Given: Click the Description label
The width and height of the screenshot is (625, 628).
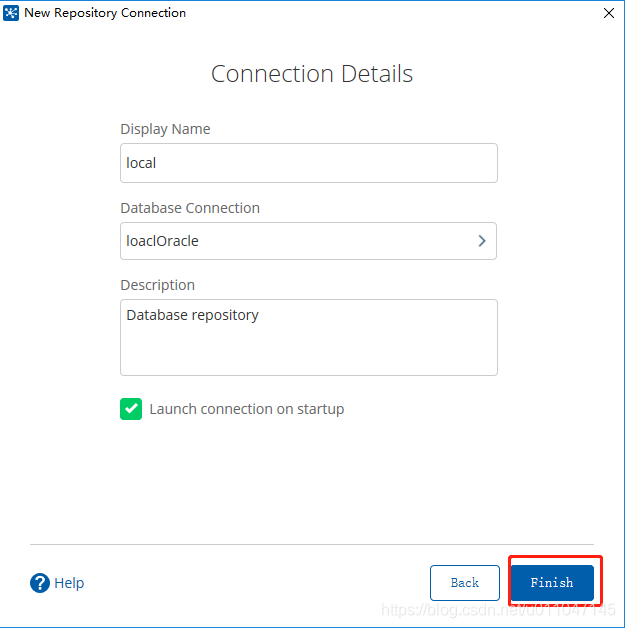Looking at the screenshot, I should tap(158, 285).
